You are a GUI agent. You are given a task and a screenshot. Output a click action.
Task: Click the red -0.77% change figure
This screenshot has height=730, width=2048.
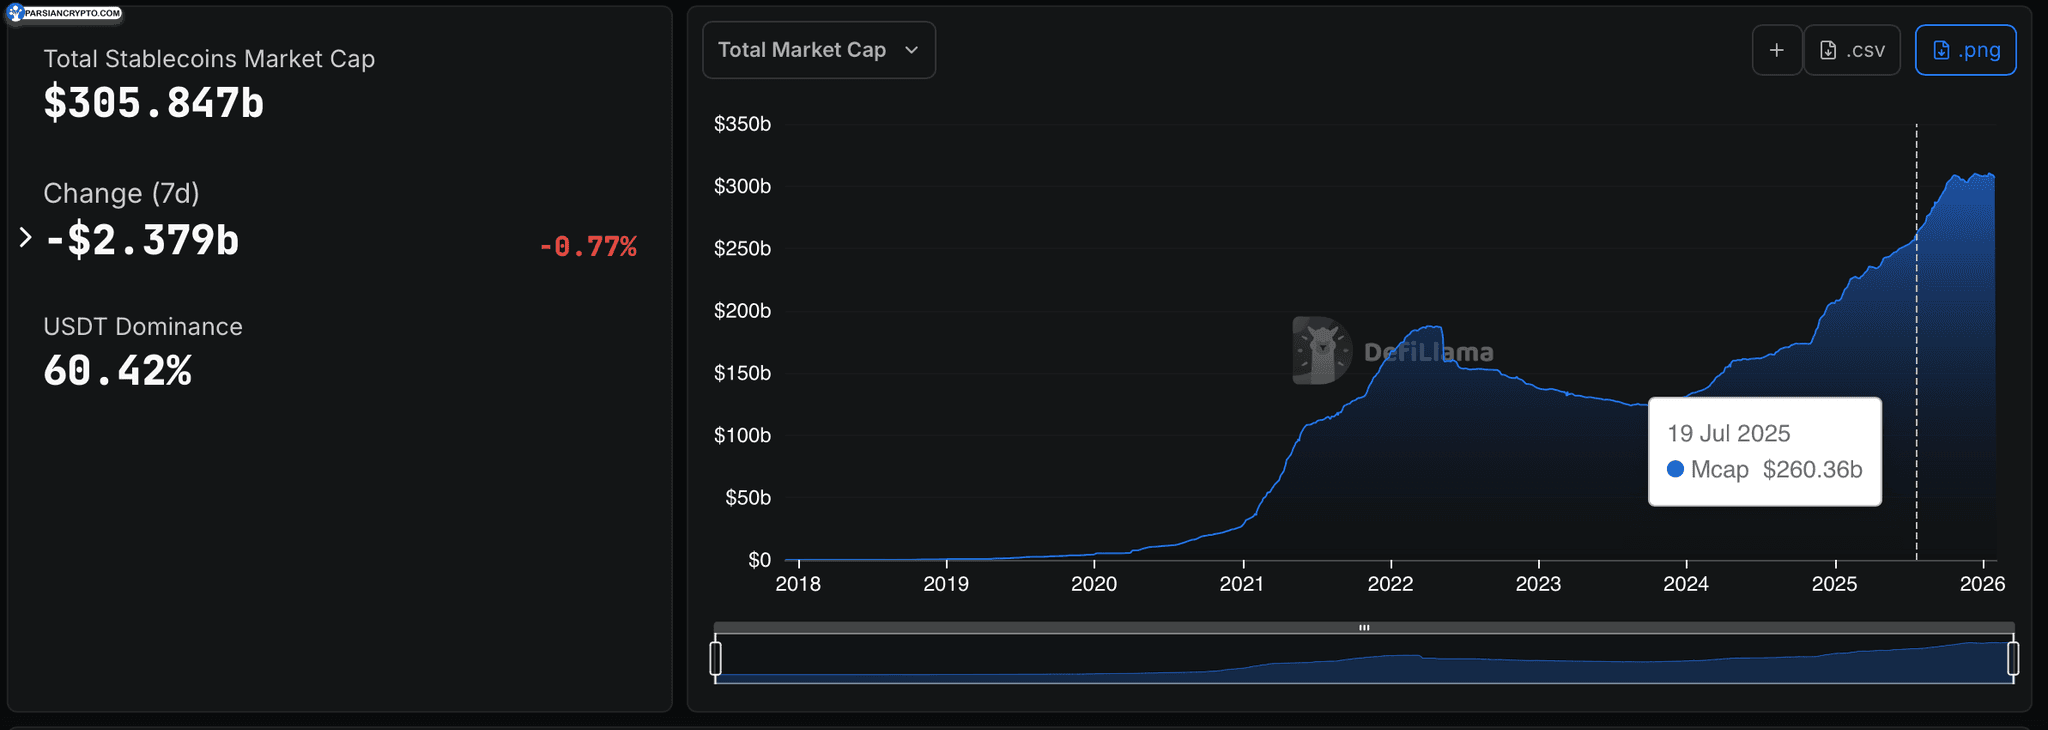point(587,246)
